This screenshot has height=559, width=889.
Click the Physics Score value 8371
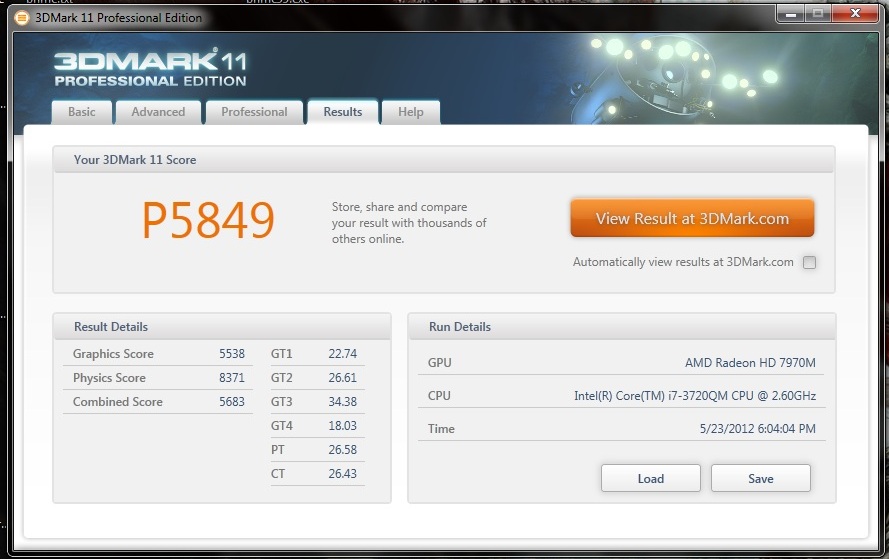click(x=232, y=378)
